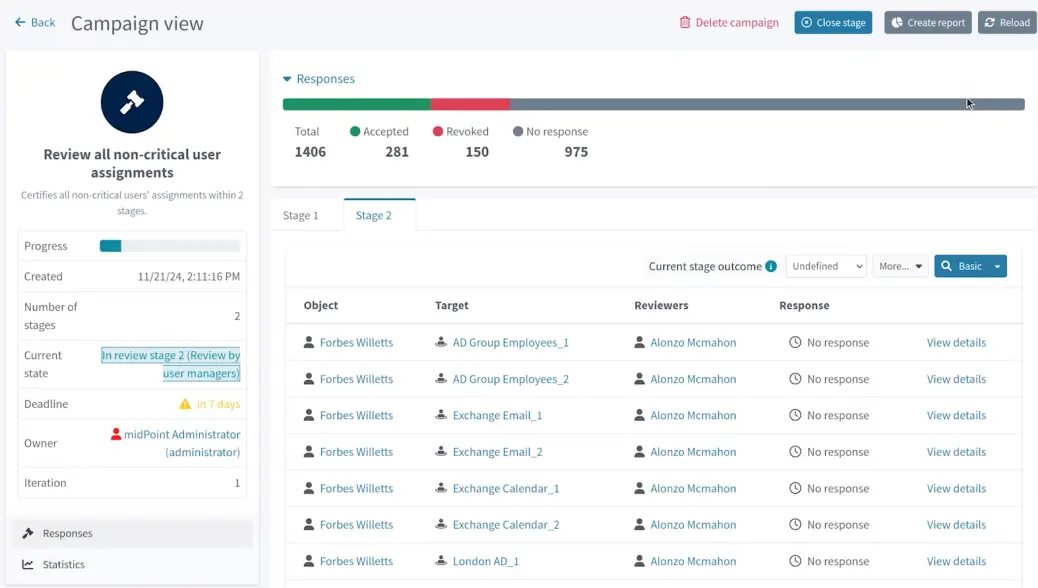The height and width of the screenshot is (588, 1038).
Task: Click the info icon beside Current stage outcome
Action: (x=771, y=267)
